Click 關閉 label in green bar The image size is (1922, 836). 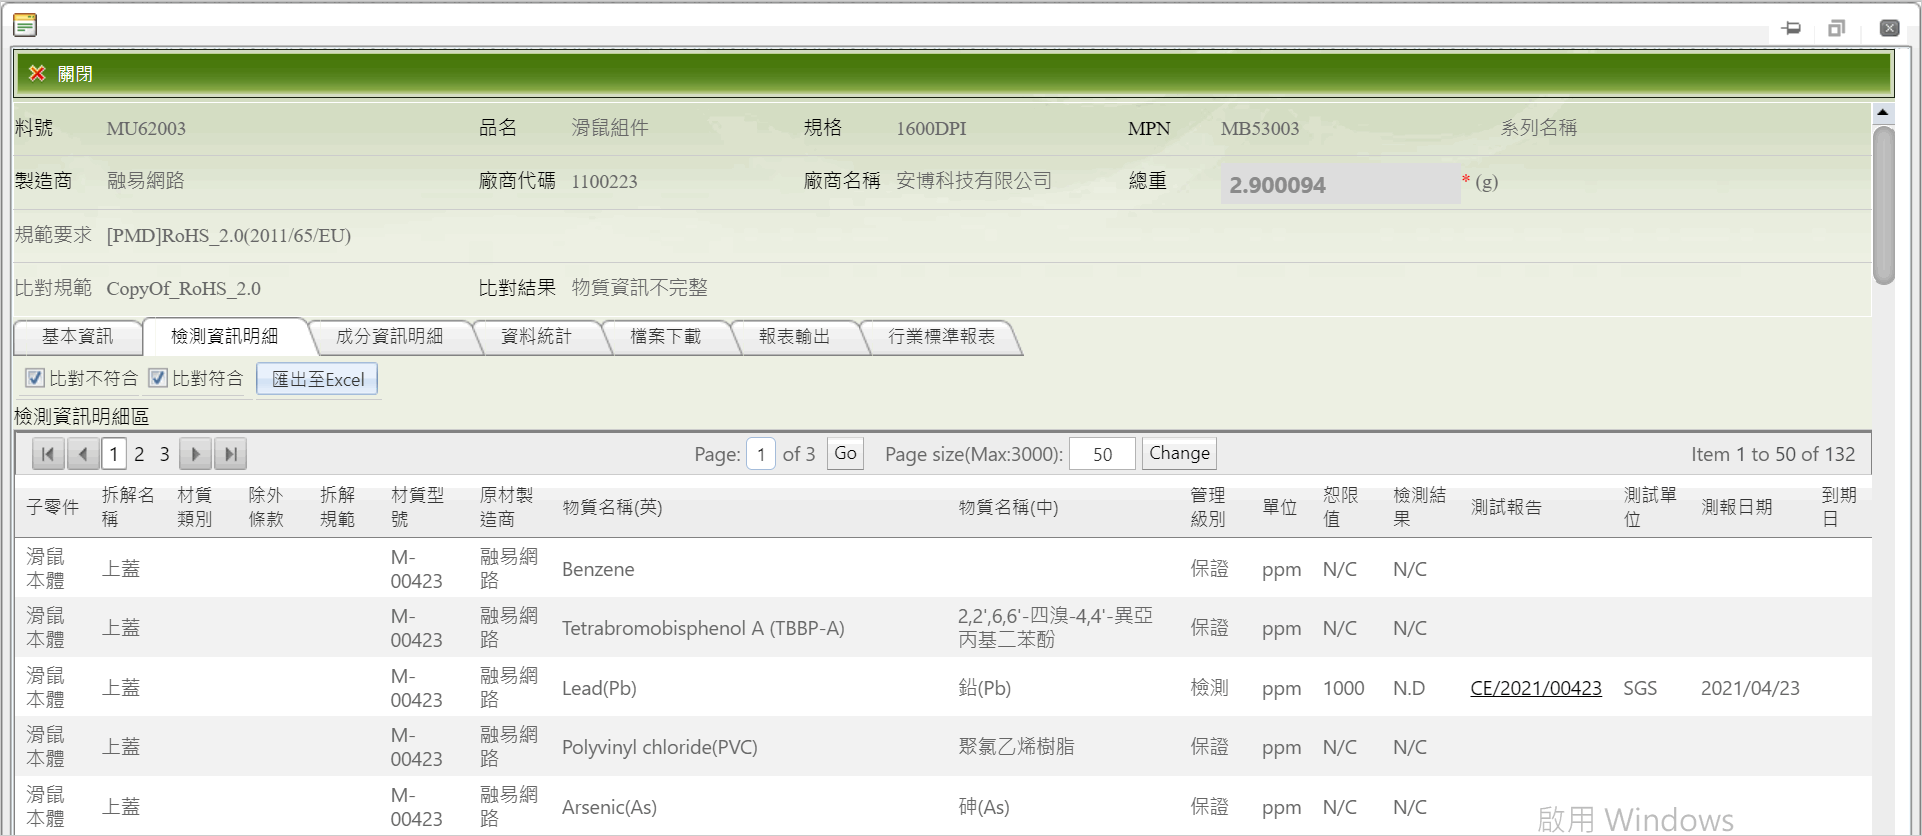tap(75, 74)
